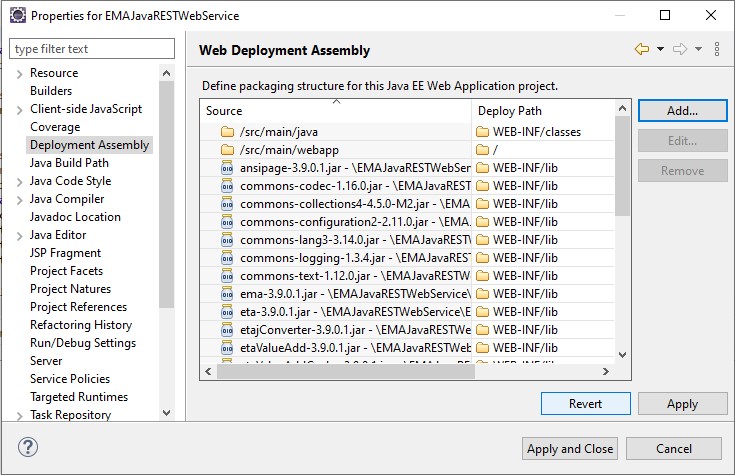Click the Apply button
The image size is (735, 475).
682,404
